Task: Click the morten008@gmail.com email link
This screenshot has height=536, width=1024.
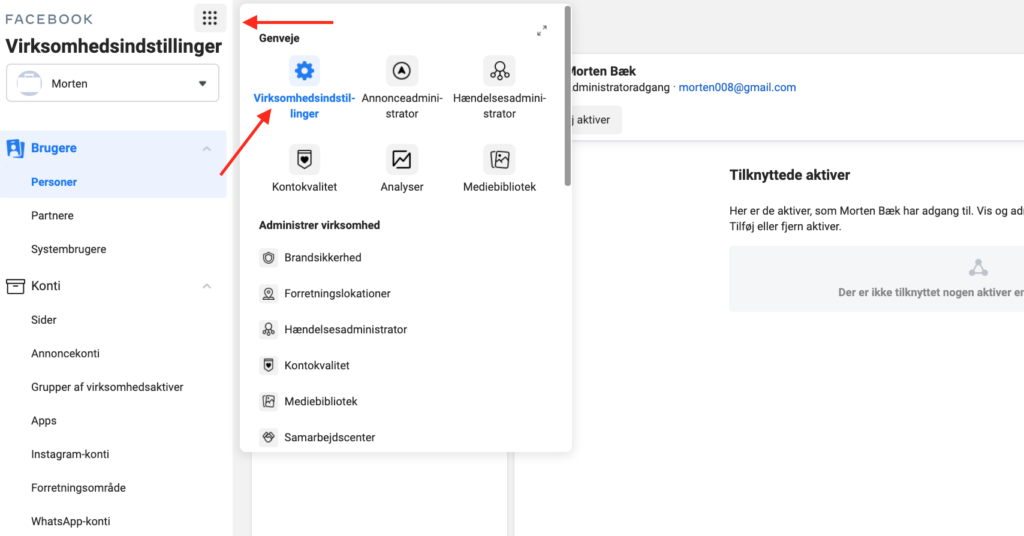Action: tap(737, 87)
